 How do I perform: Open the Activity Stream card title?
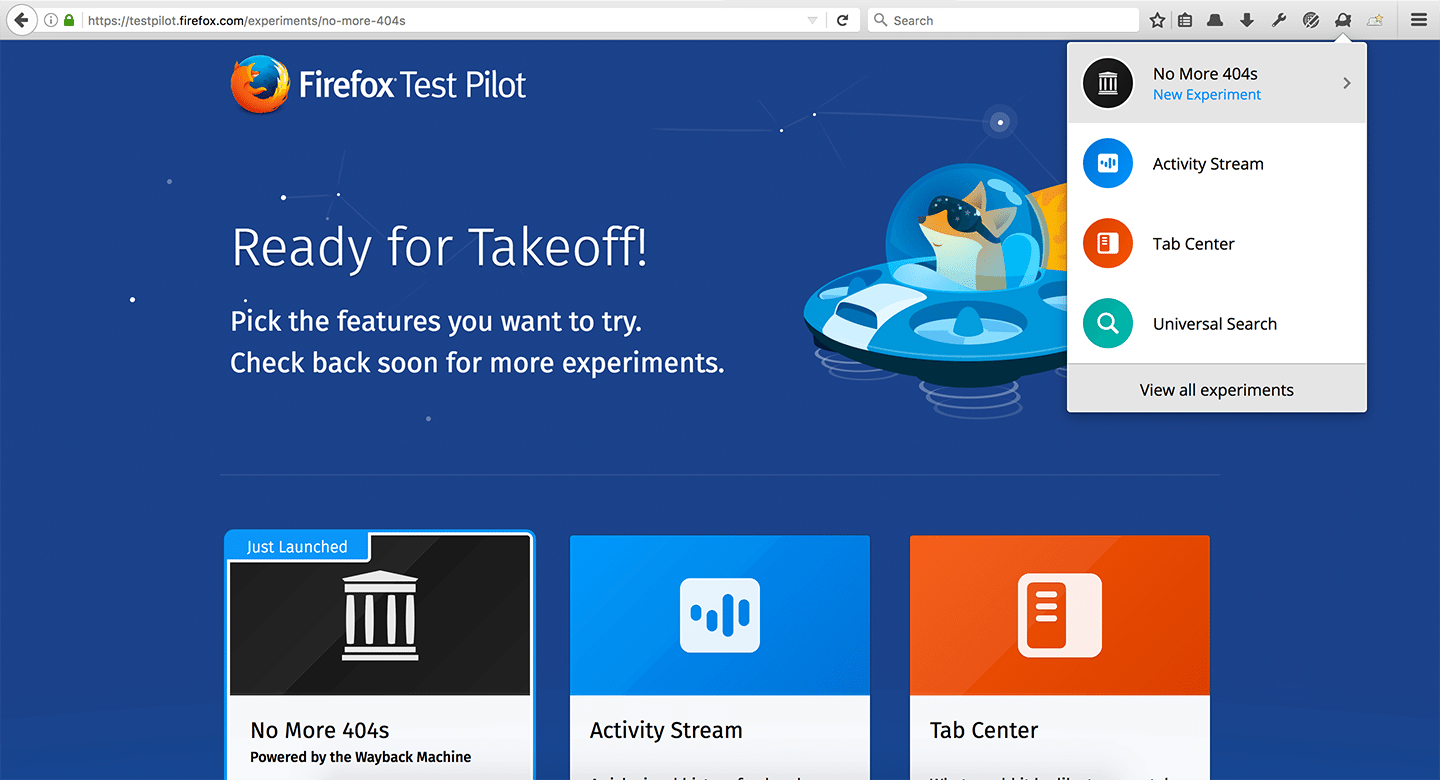coord(666,731)
